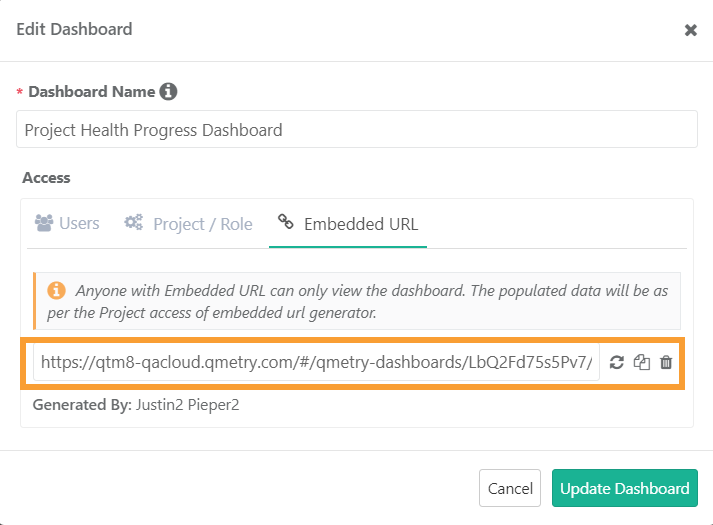713x525 pixels.
Task: Click the people icon on the Users tab
Action: coord(44,223)
